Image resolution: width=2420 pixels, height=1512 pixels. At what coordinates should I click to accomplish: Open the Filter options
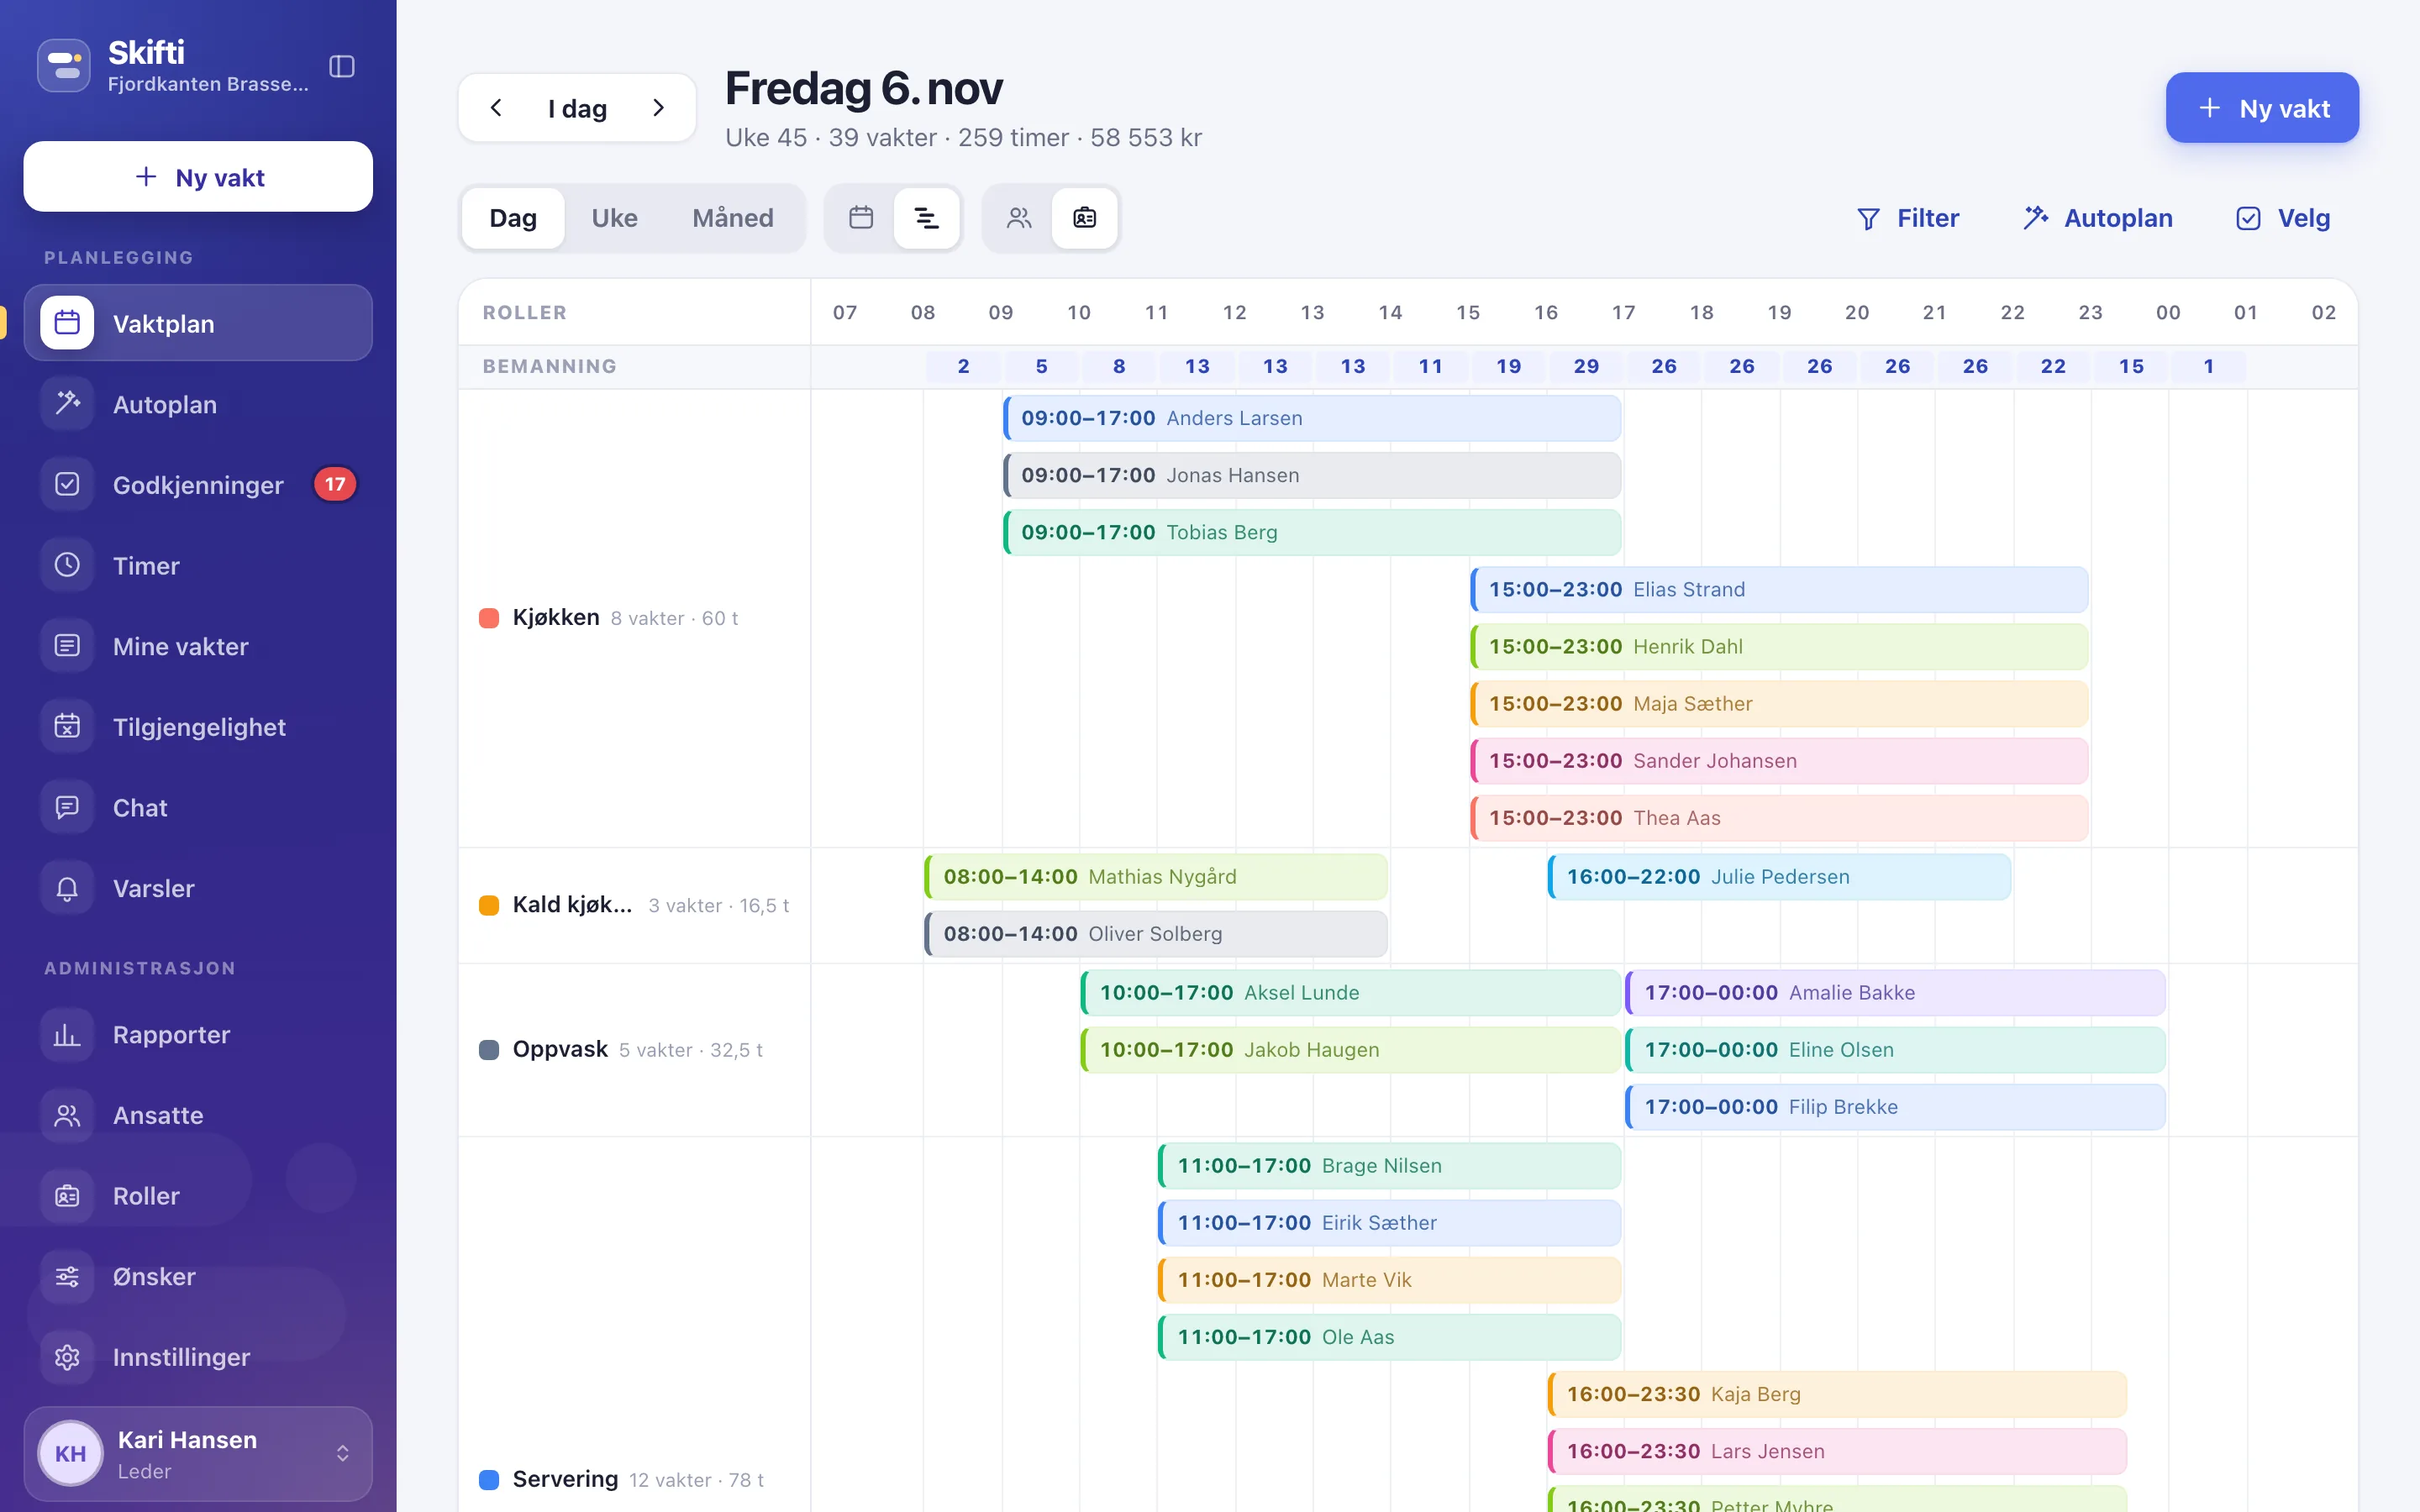[1908, 218]
